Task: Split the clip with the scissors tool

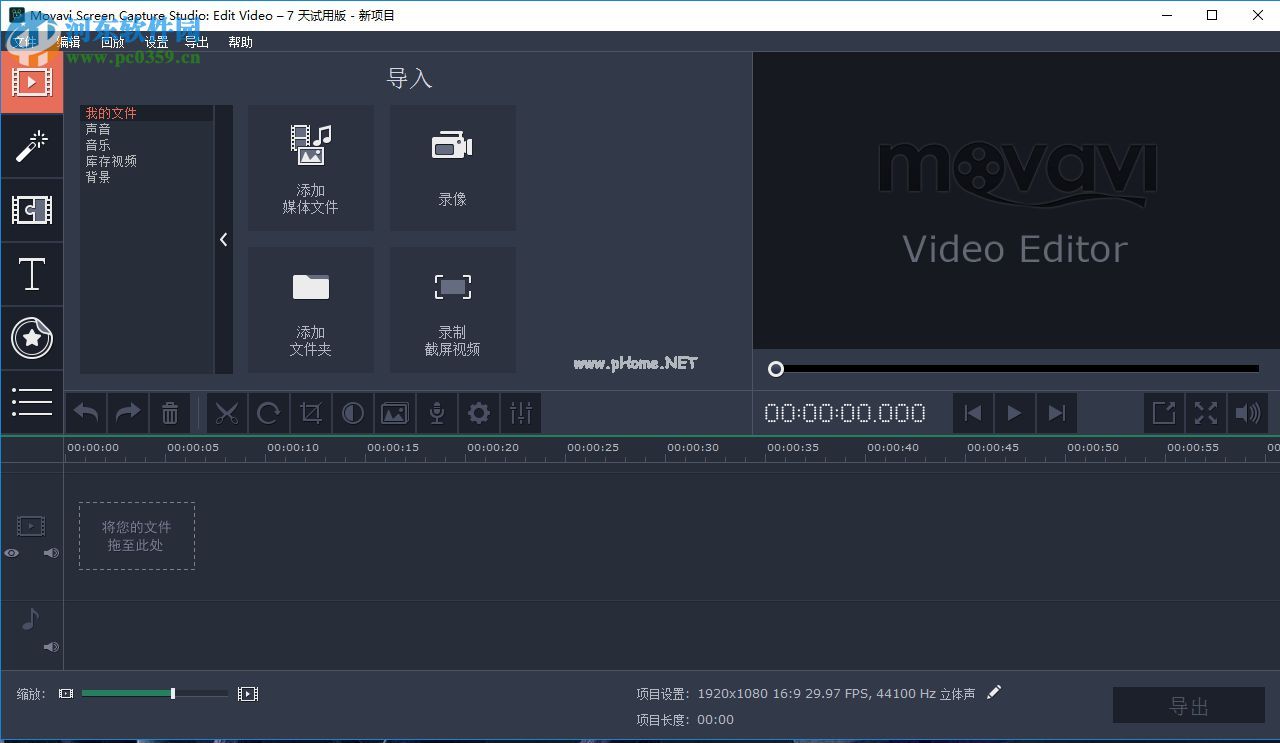Action: click(227, 412)
